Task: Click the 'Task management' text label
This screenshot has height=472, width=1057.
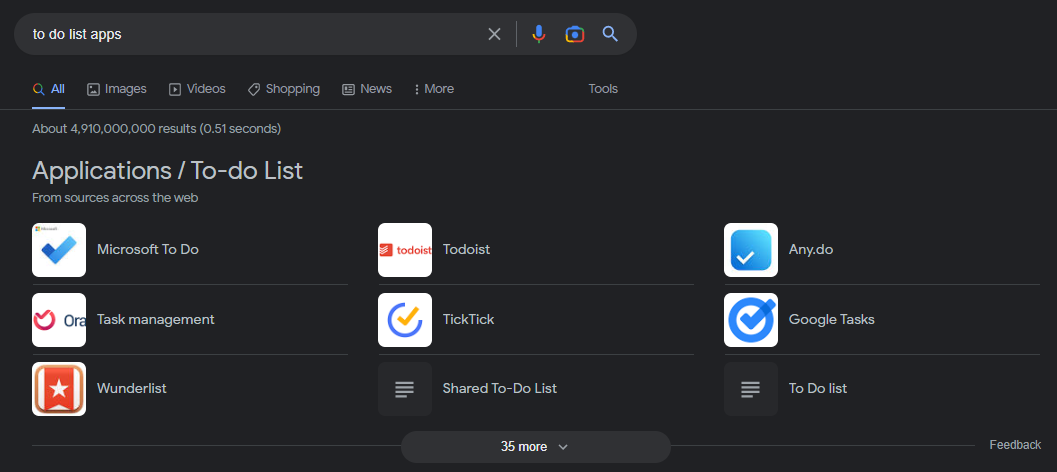Action: pyautogui.click(x=156, y=320)
